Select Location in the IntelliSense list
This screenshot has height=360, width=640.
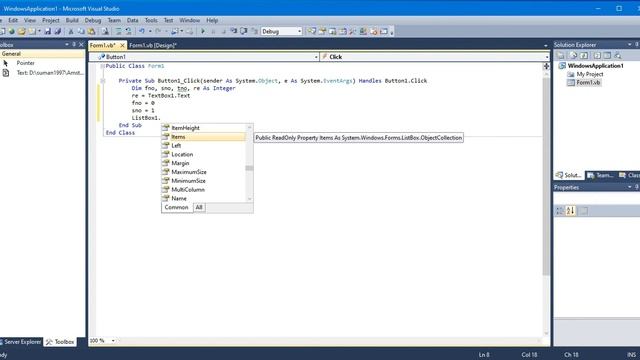tap(204, 154)
